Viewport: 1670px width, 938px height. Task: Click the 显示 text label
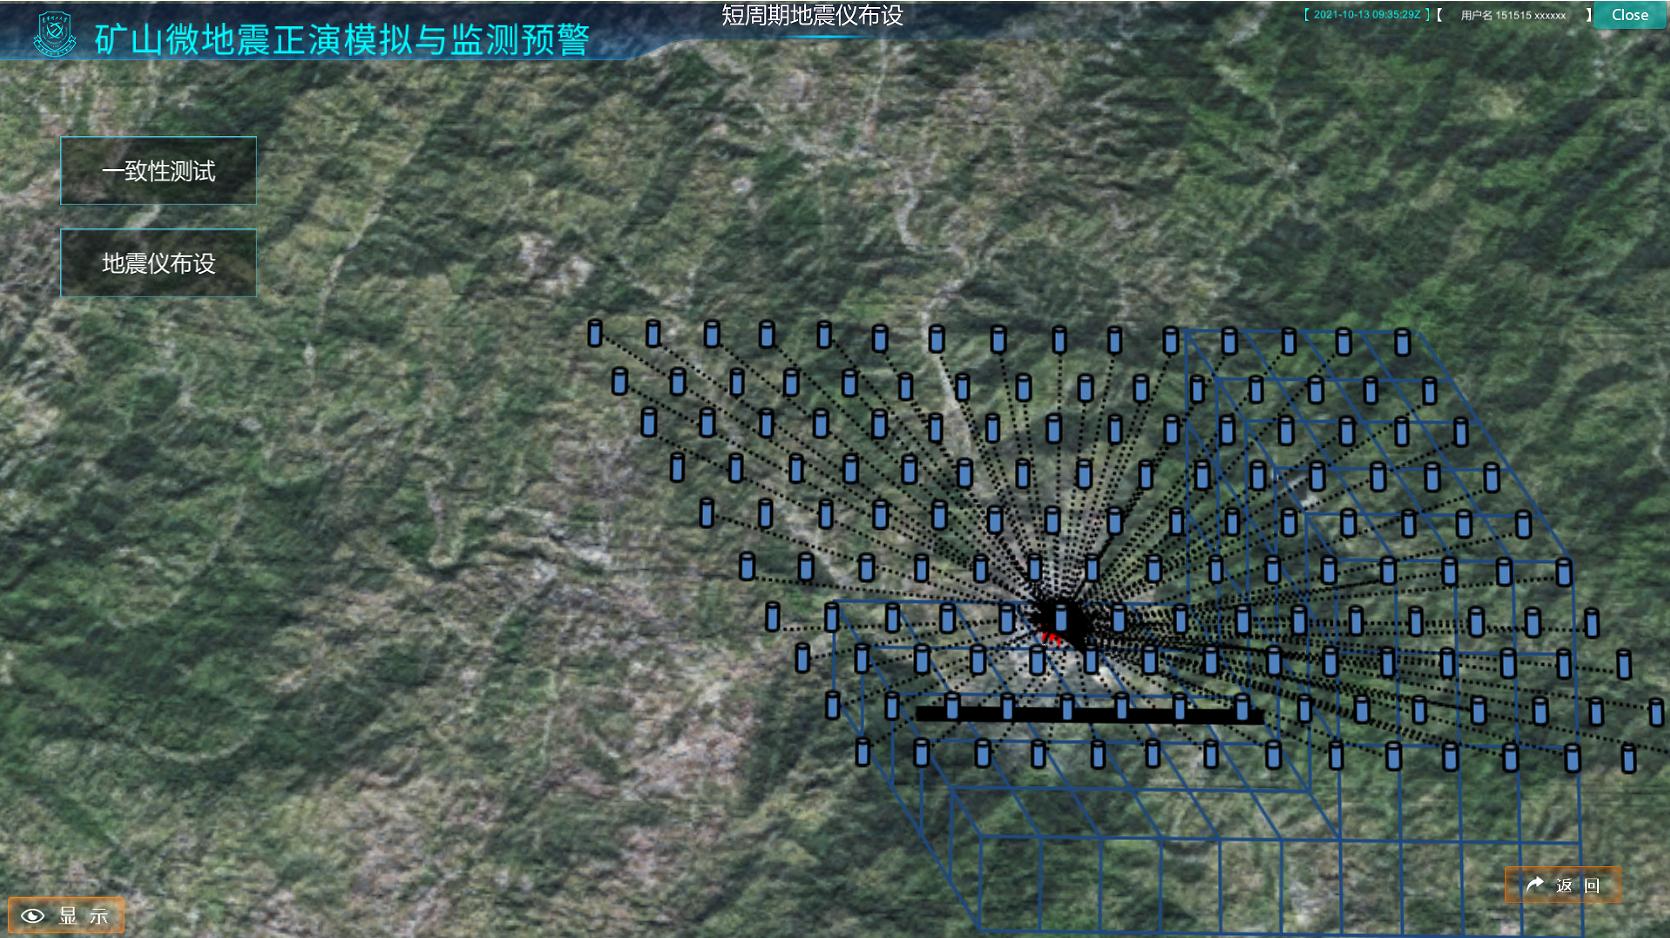point(84,916)
